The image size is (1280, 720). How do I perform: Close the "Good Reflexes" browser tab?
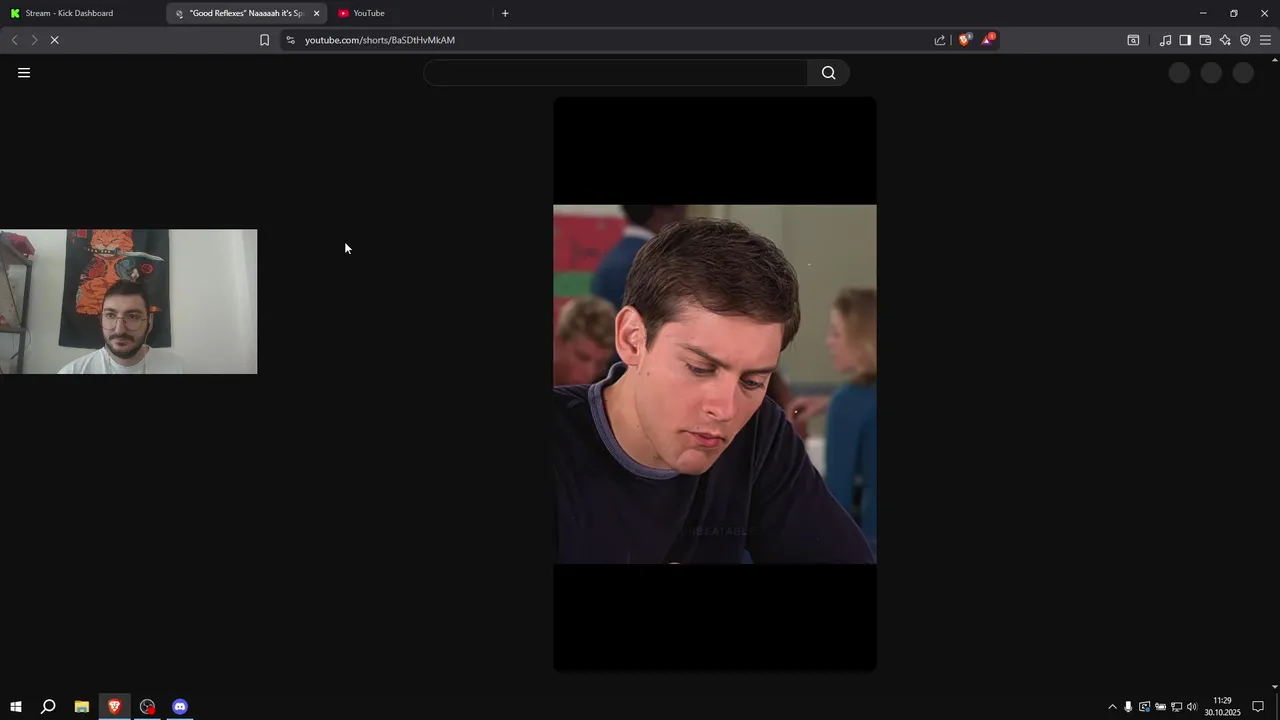(x=316, y=13)
